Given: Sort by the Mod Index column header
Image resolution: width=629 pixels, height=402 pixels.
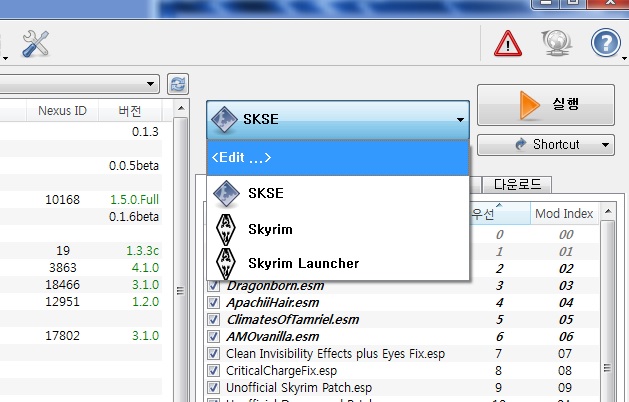Looking at the screenshot, I should (564, 214).
